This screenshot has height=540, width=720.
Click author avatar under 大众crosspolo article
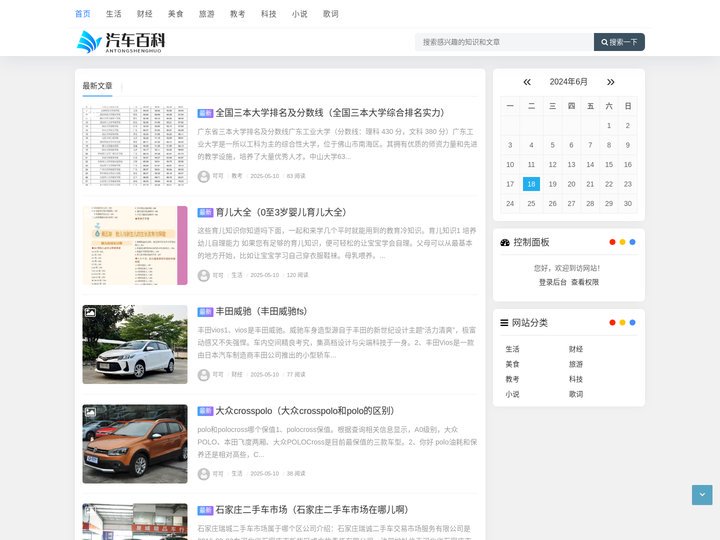tap(203, 474)
